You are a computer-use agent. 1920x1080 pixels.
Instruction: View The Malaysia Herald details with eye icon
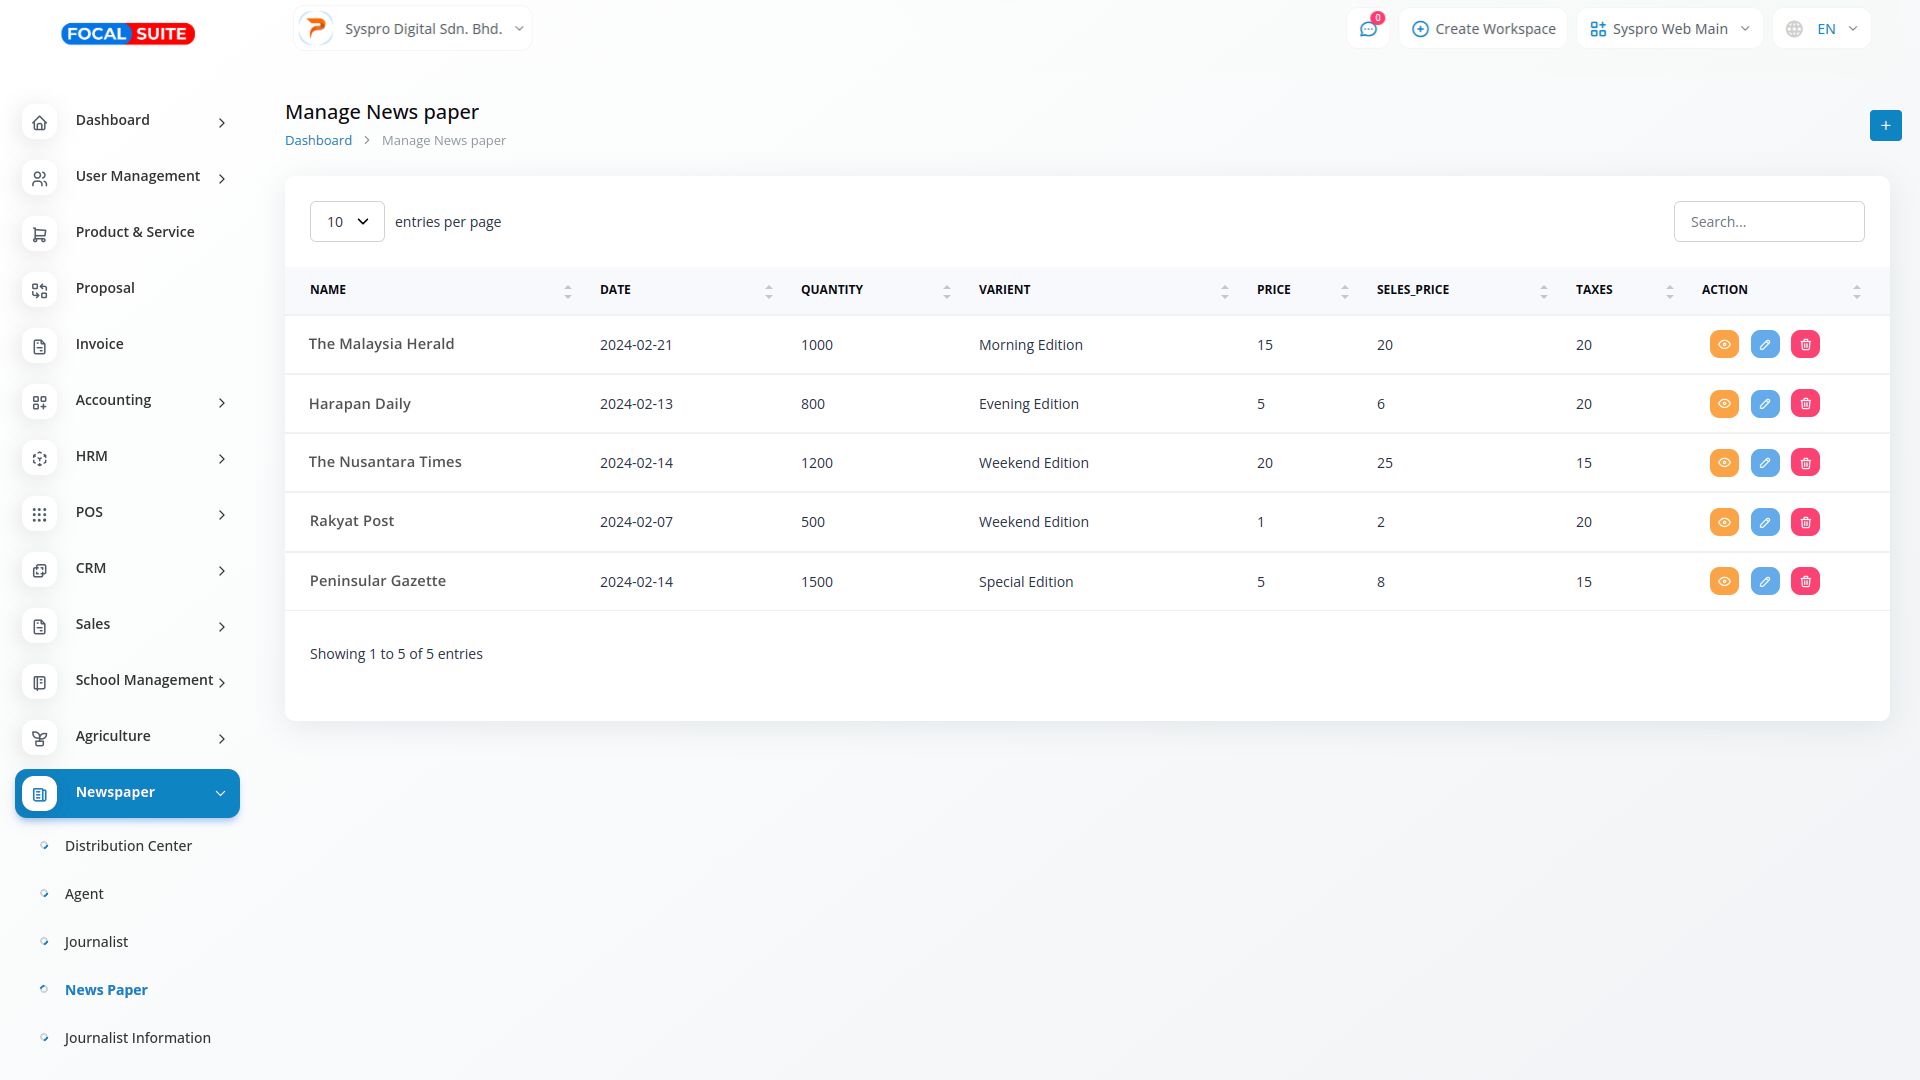1724,345
